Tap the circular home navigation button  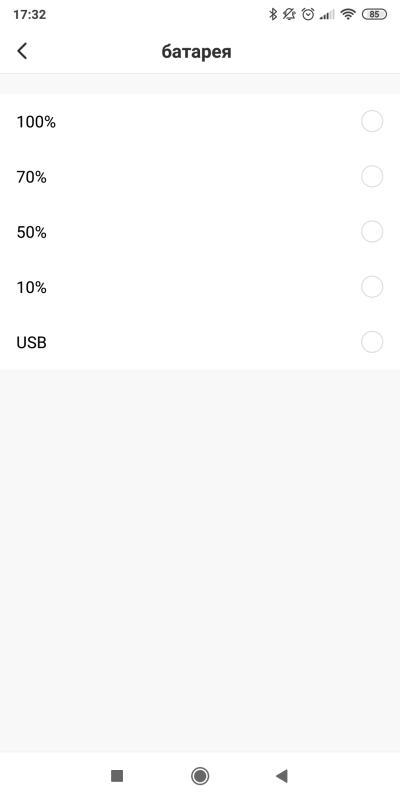point(199,776)
